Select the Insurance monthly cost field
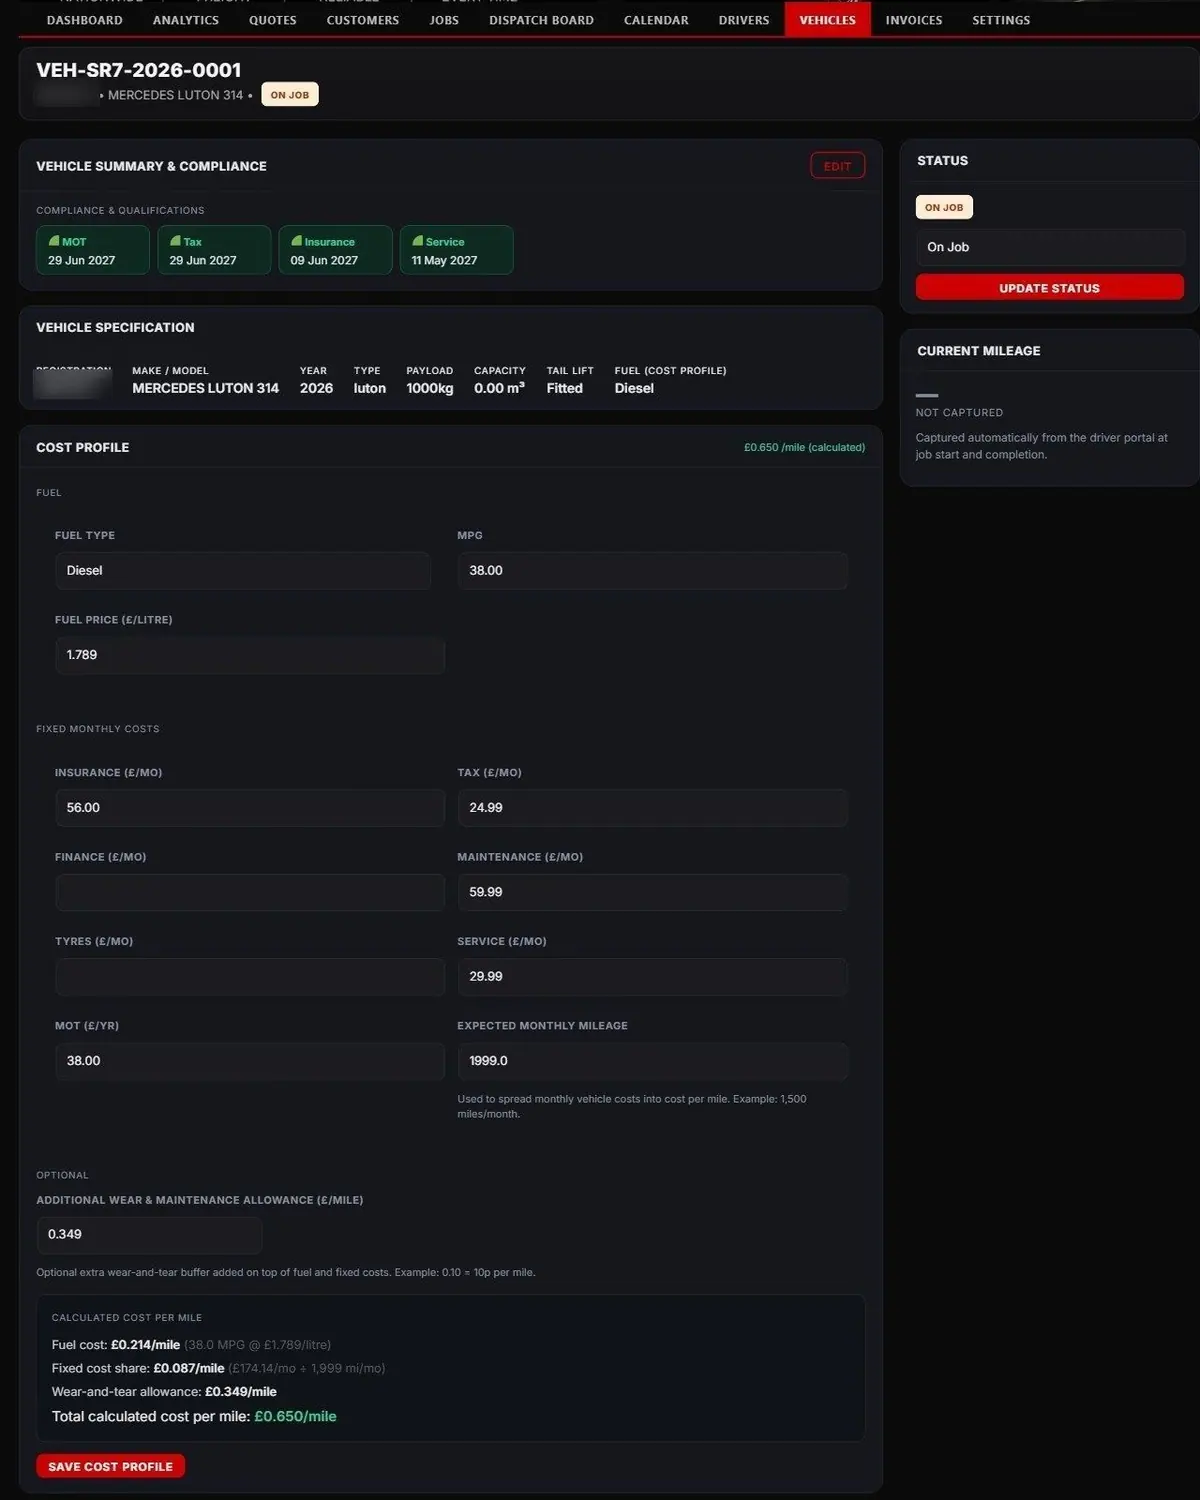 pos(250,808)
